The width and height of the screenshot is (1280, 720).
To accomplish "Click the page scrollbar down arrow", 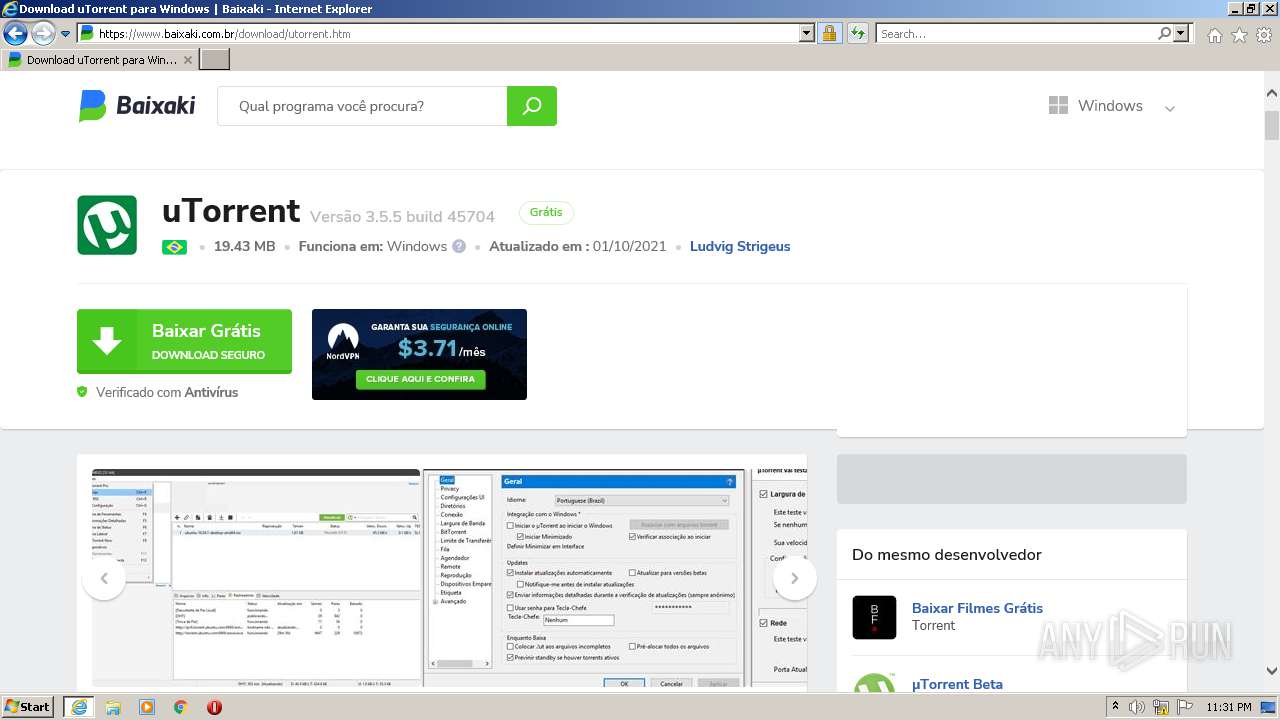I will [x=1272, y=671].
